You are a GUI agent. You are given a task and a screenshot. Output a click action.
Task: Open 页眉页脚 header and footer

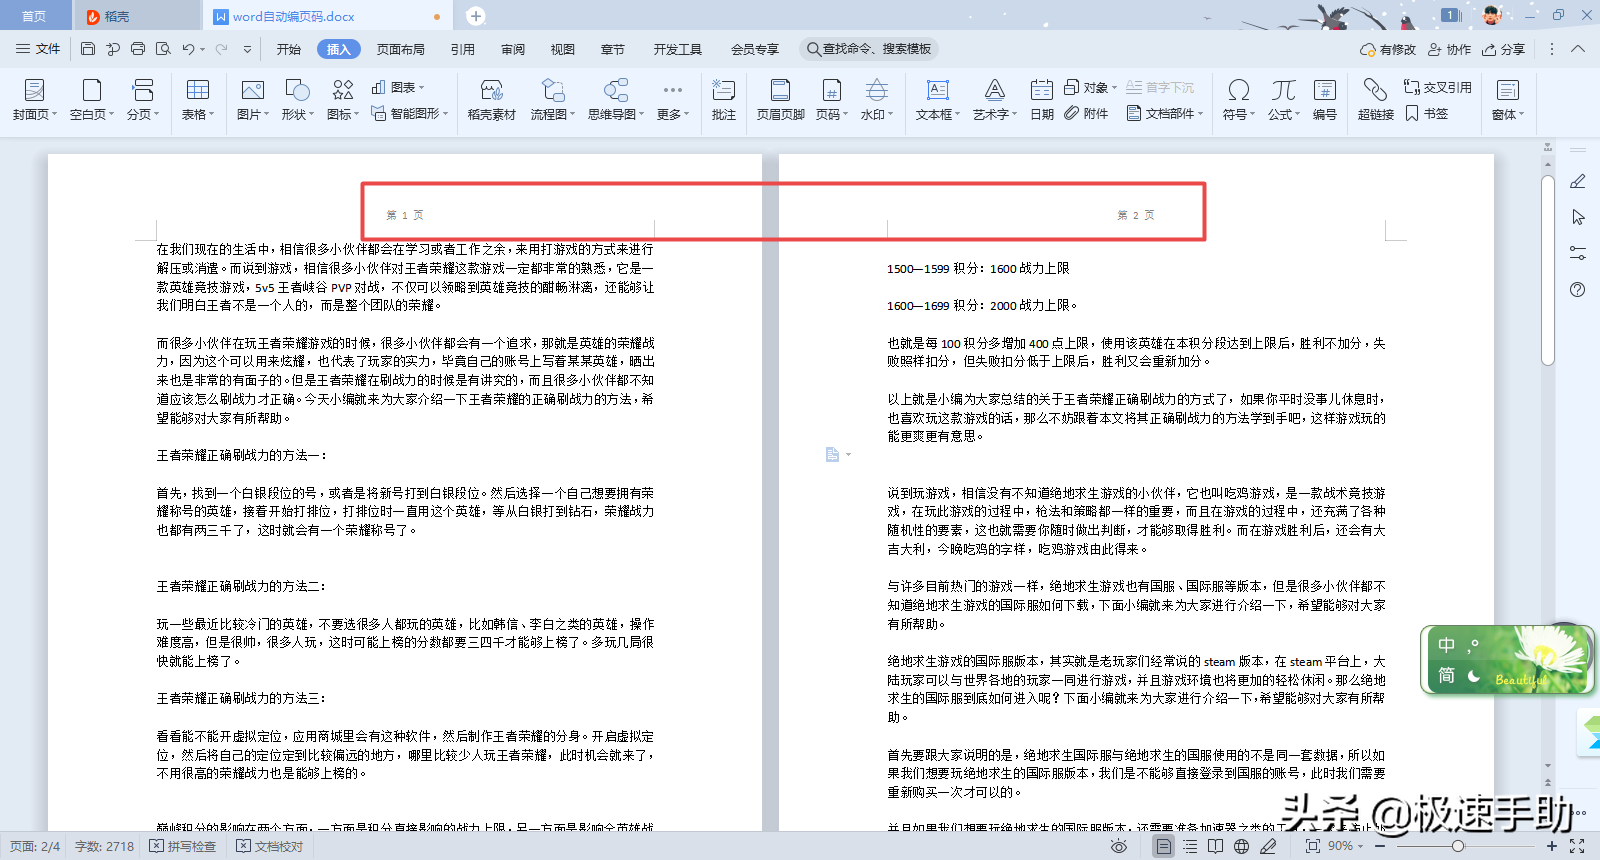pyautogui.click(x=780, y=100)
